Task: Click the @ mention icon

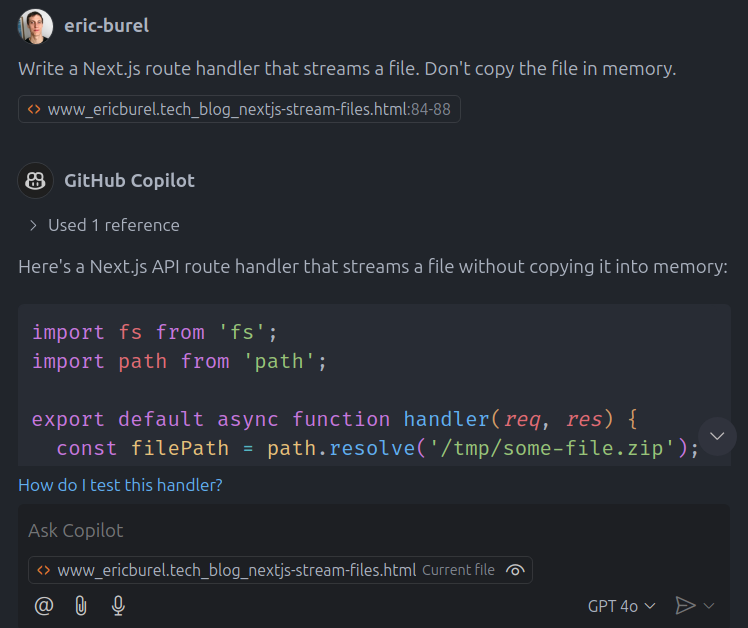Action: click(x=44, y=606)
